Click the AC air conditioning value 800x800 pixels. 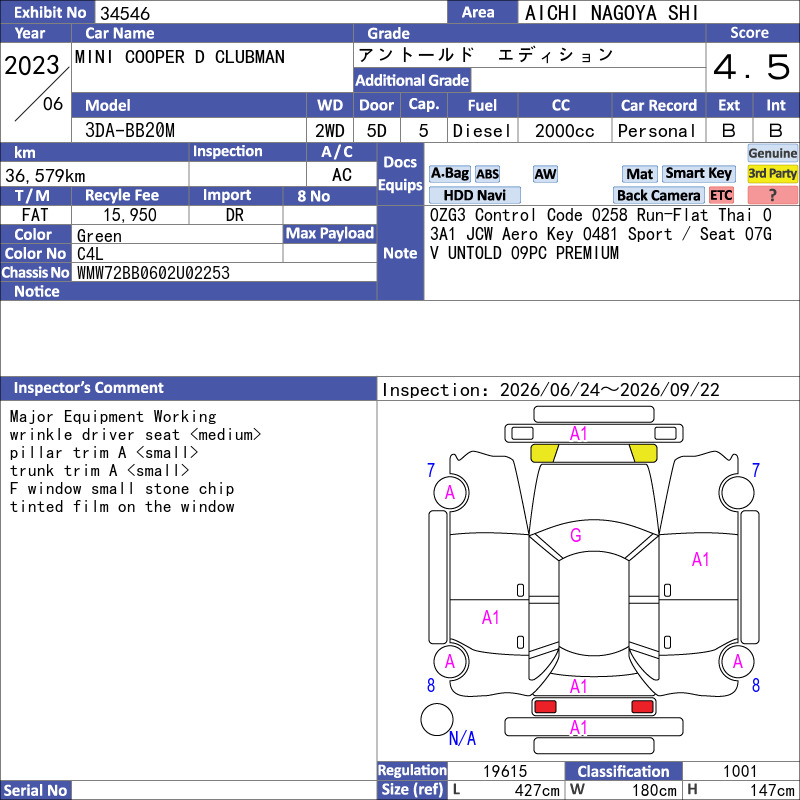[342, 175]
